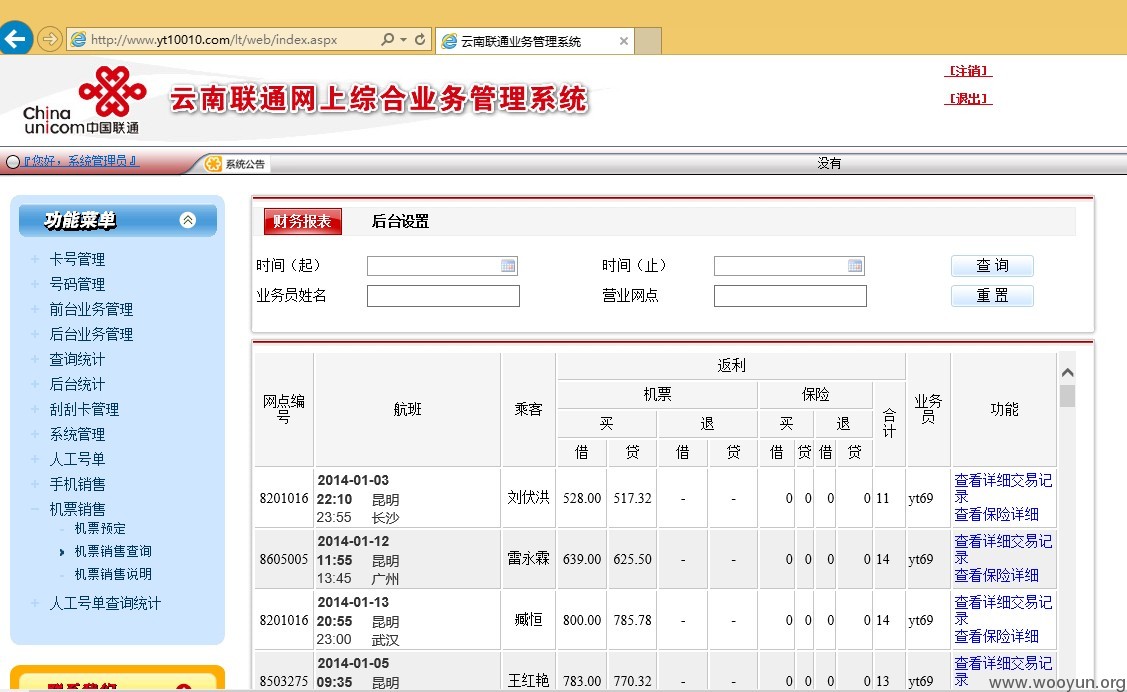The image size is (1127, 692).
Task: Click the browser back arrow button
Action: 15,38
